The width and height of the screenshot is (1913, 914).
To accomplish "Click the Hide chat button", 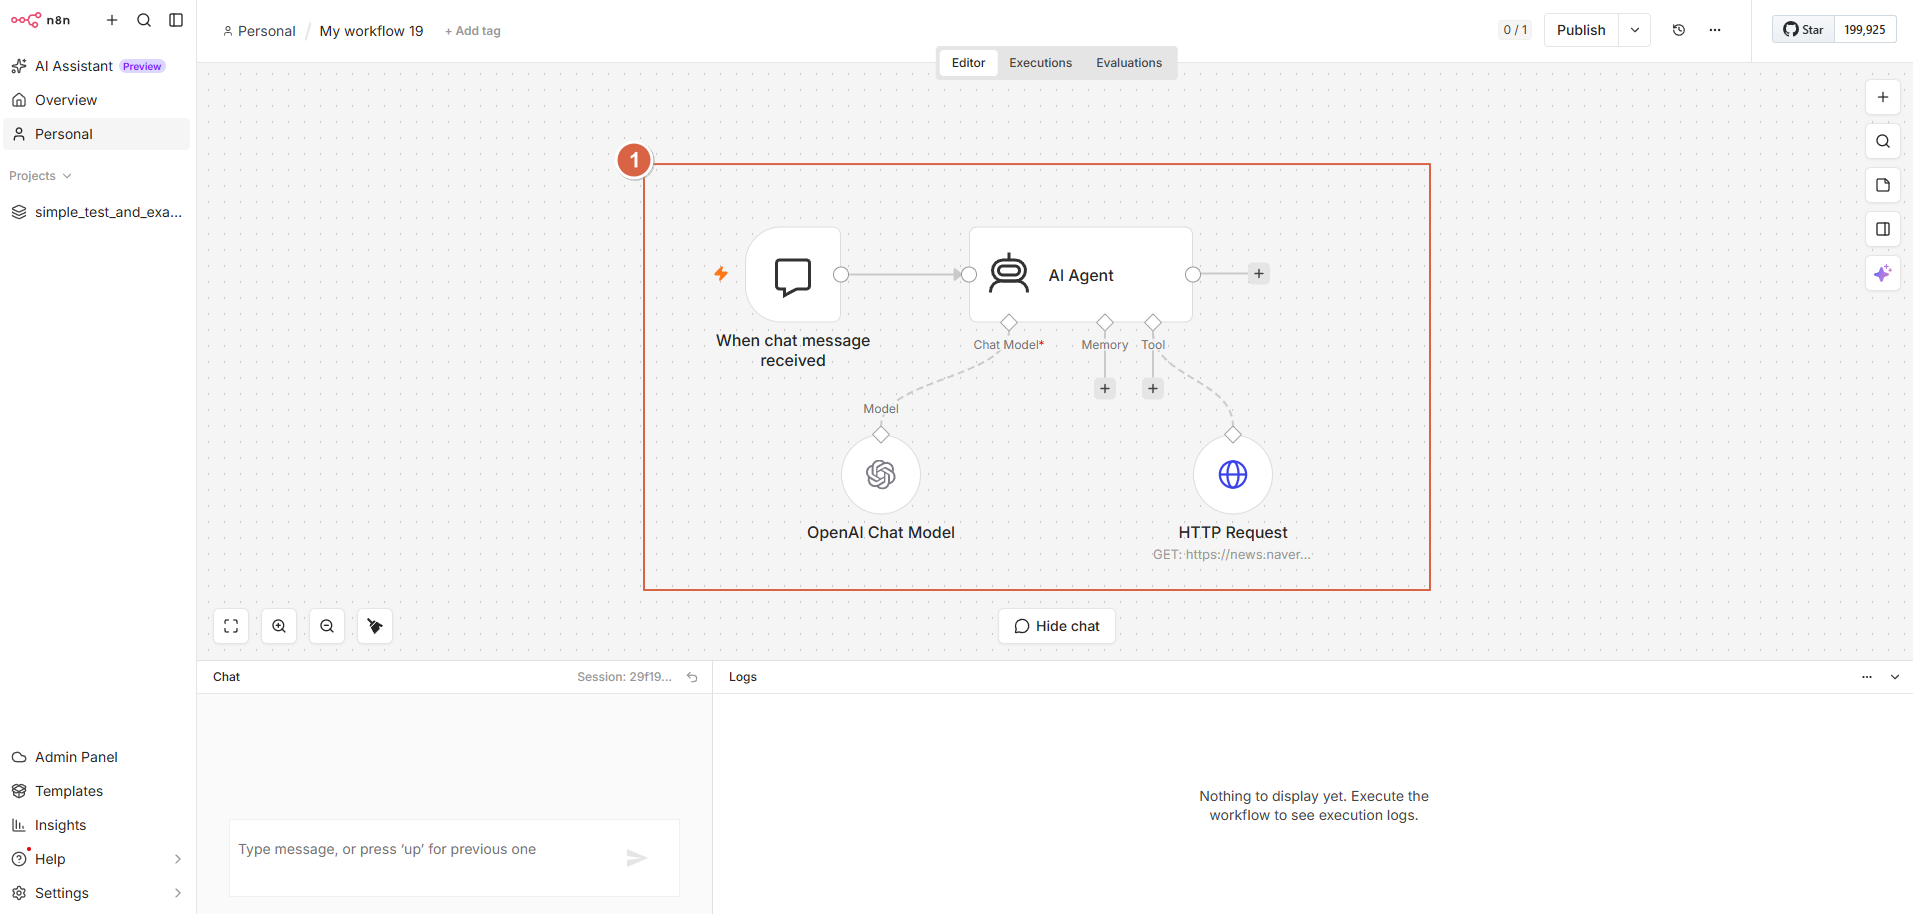I will pyautogui.click(x=1057, y=626).
